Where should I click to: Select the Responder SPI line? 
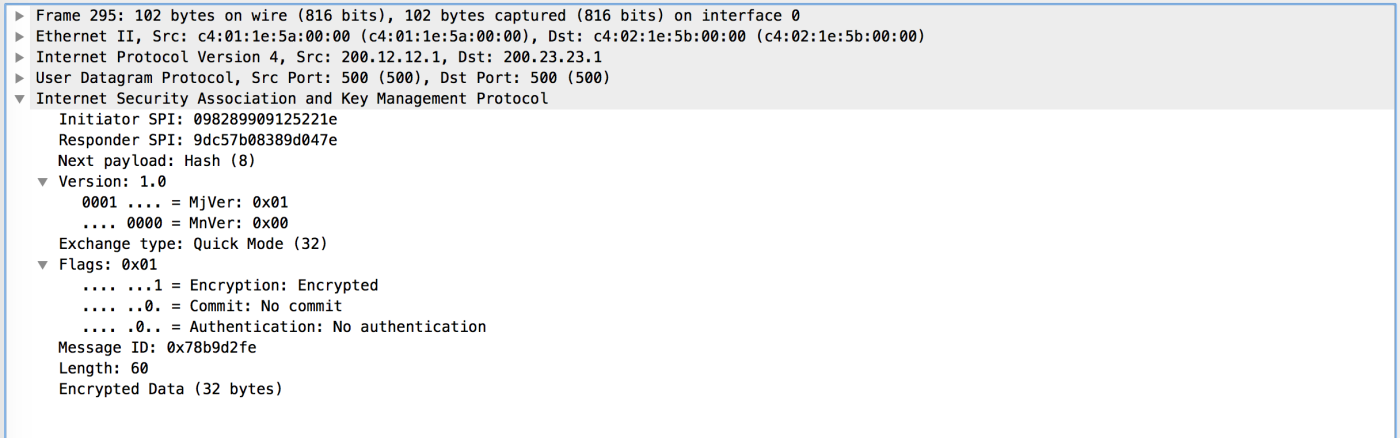[197, 140]
